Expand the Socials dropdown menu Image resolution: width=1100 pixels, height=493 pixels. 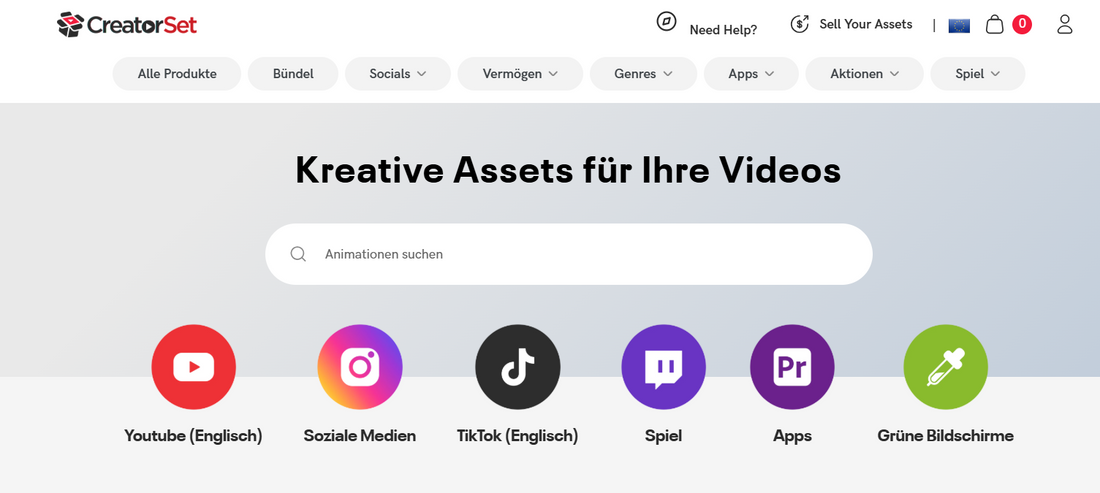point(397,74)
